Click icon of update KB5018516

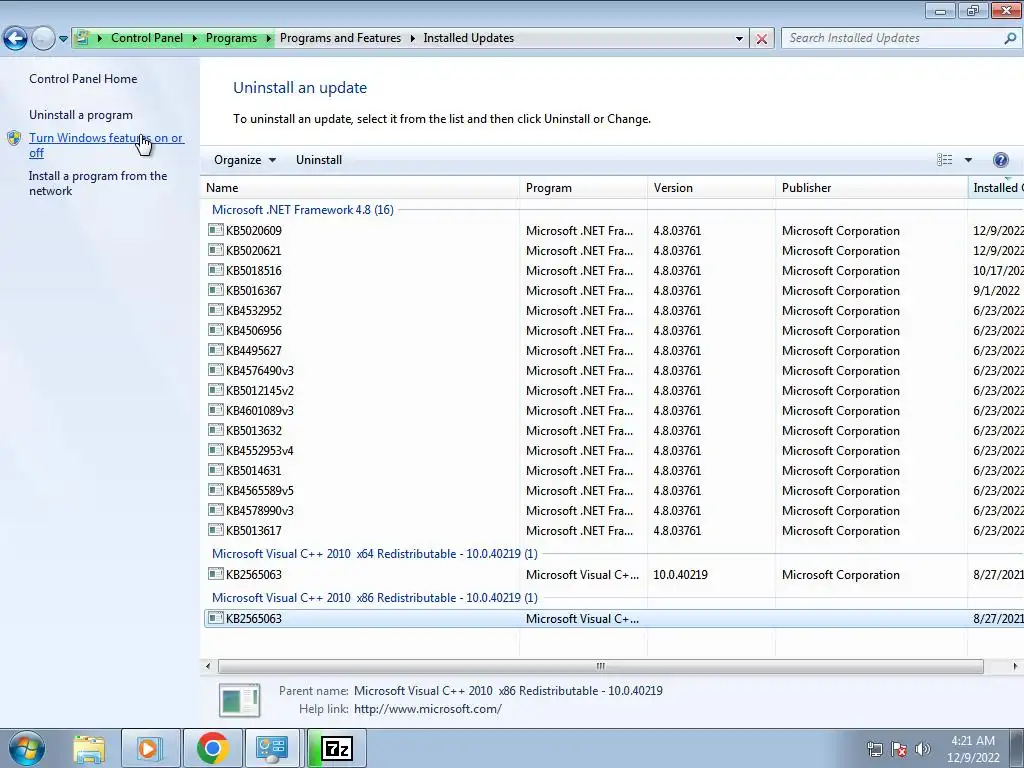click(x=216, y=270)
